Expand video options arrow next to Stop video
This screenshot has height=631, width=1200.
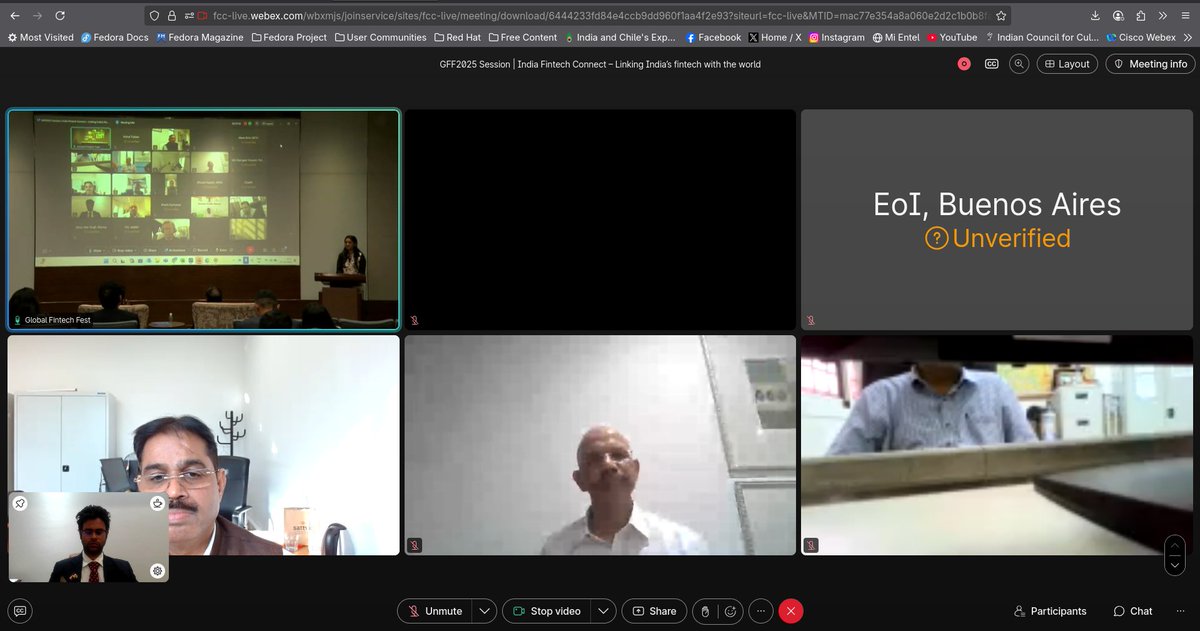(x=603, y=611)
